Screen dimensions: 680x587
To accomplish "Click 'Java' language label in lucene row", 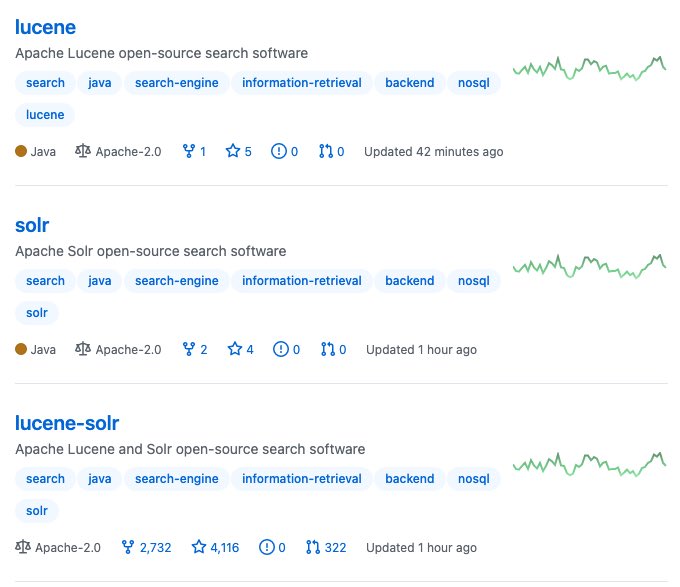I will tap(43, 152).
